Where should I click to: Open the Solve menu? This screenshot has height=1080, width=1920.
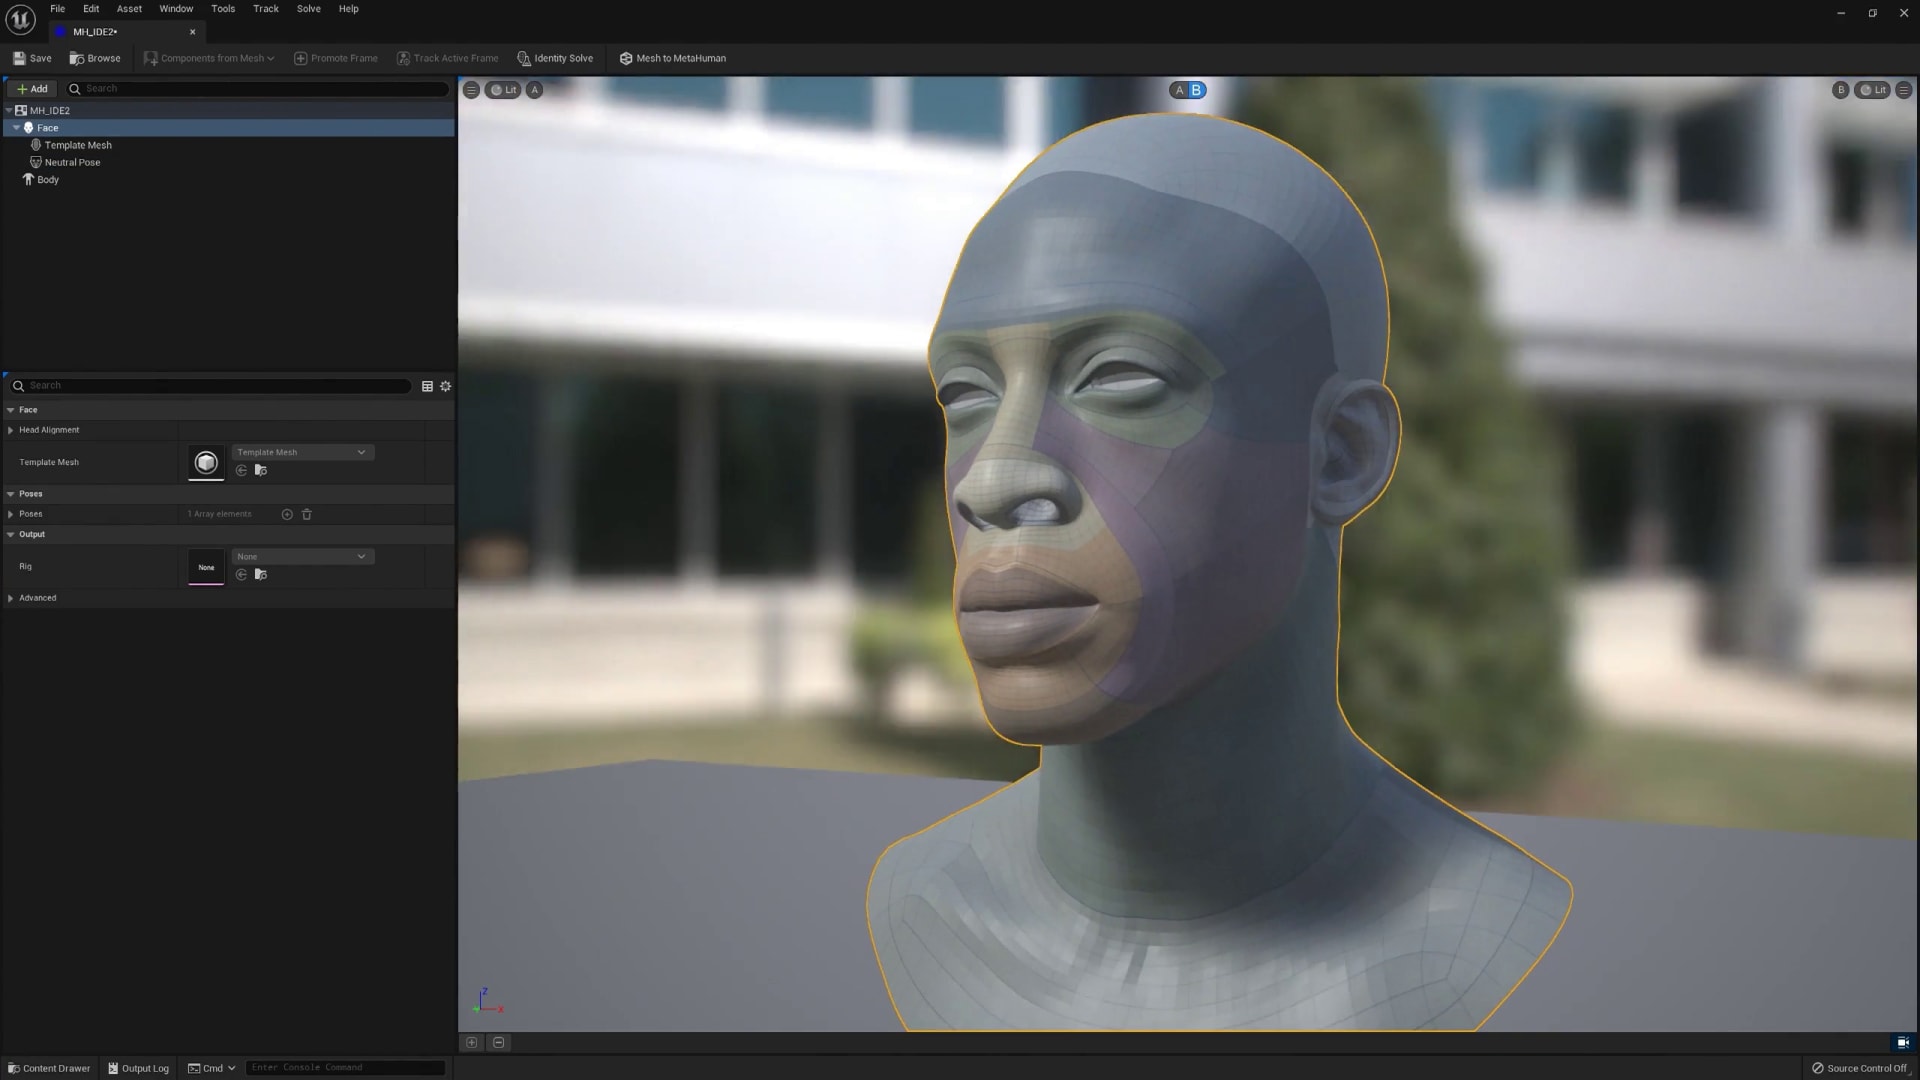tap(308, 9)
